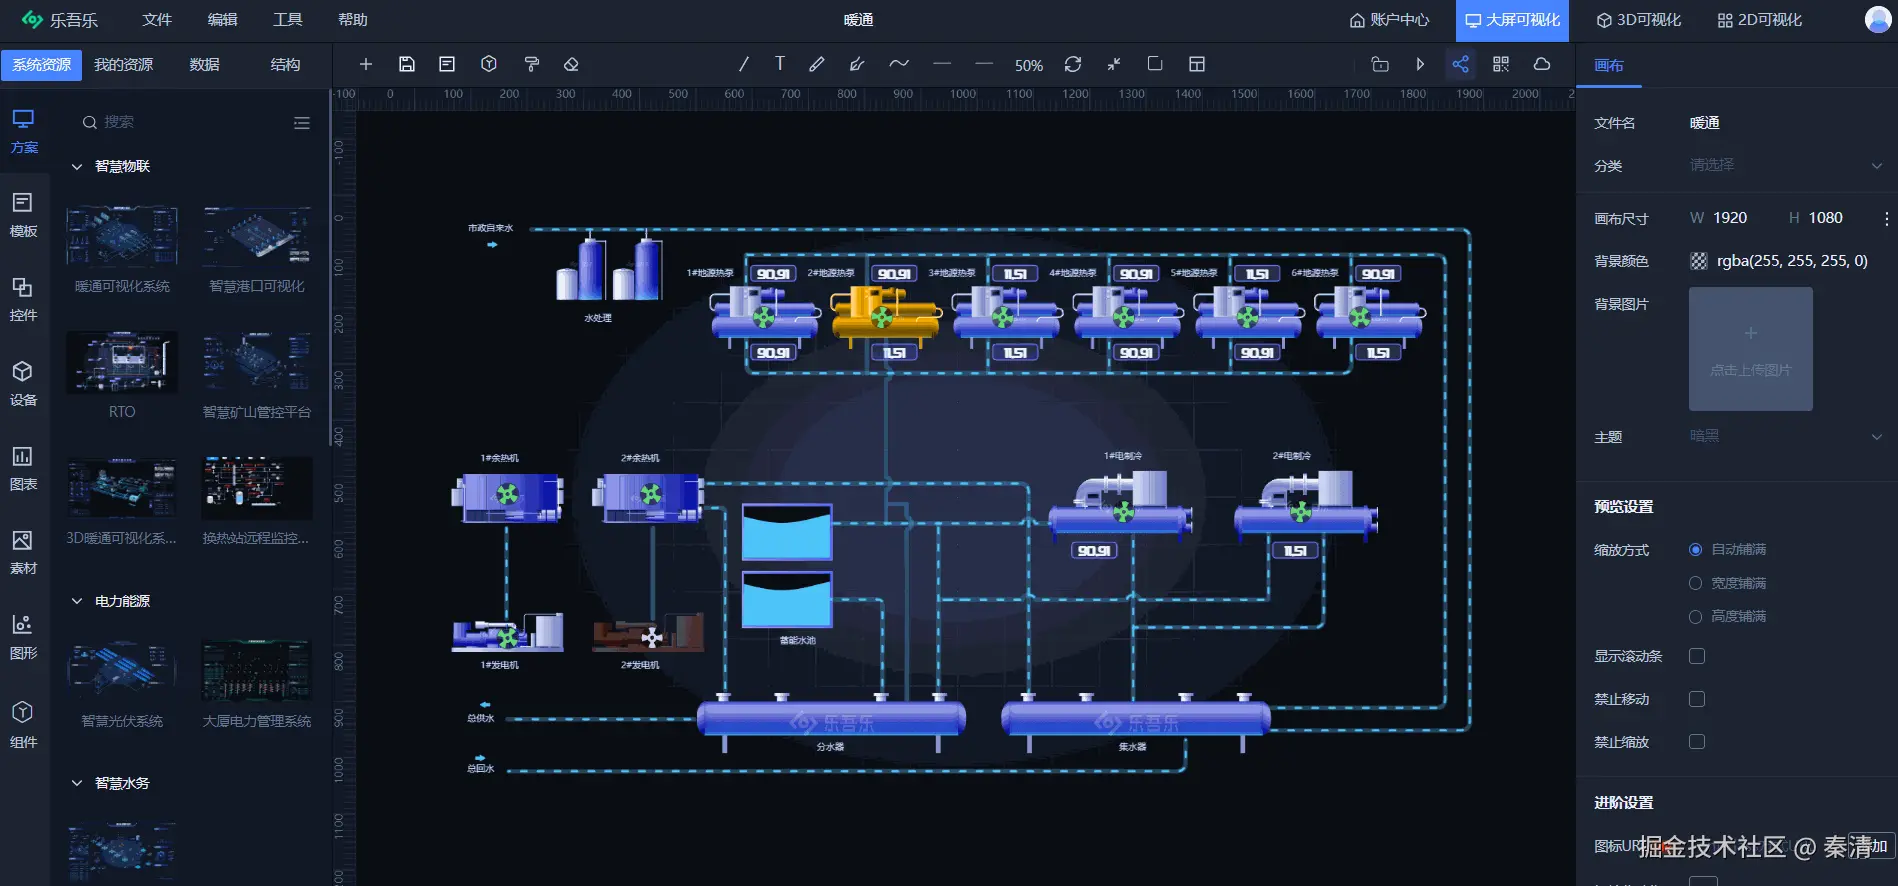This screenshot has width=1898, height=886.
Task: Open the 文件 menu
Action: click(157, 20)
